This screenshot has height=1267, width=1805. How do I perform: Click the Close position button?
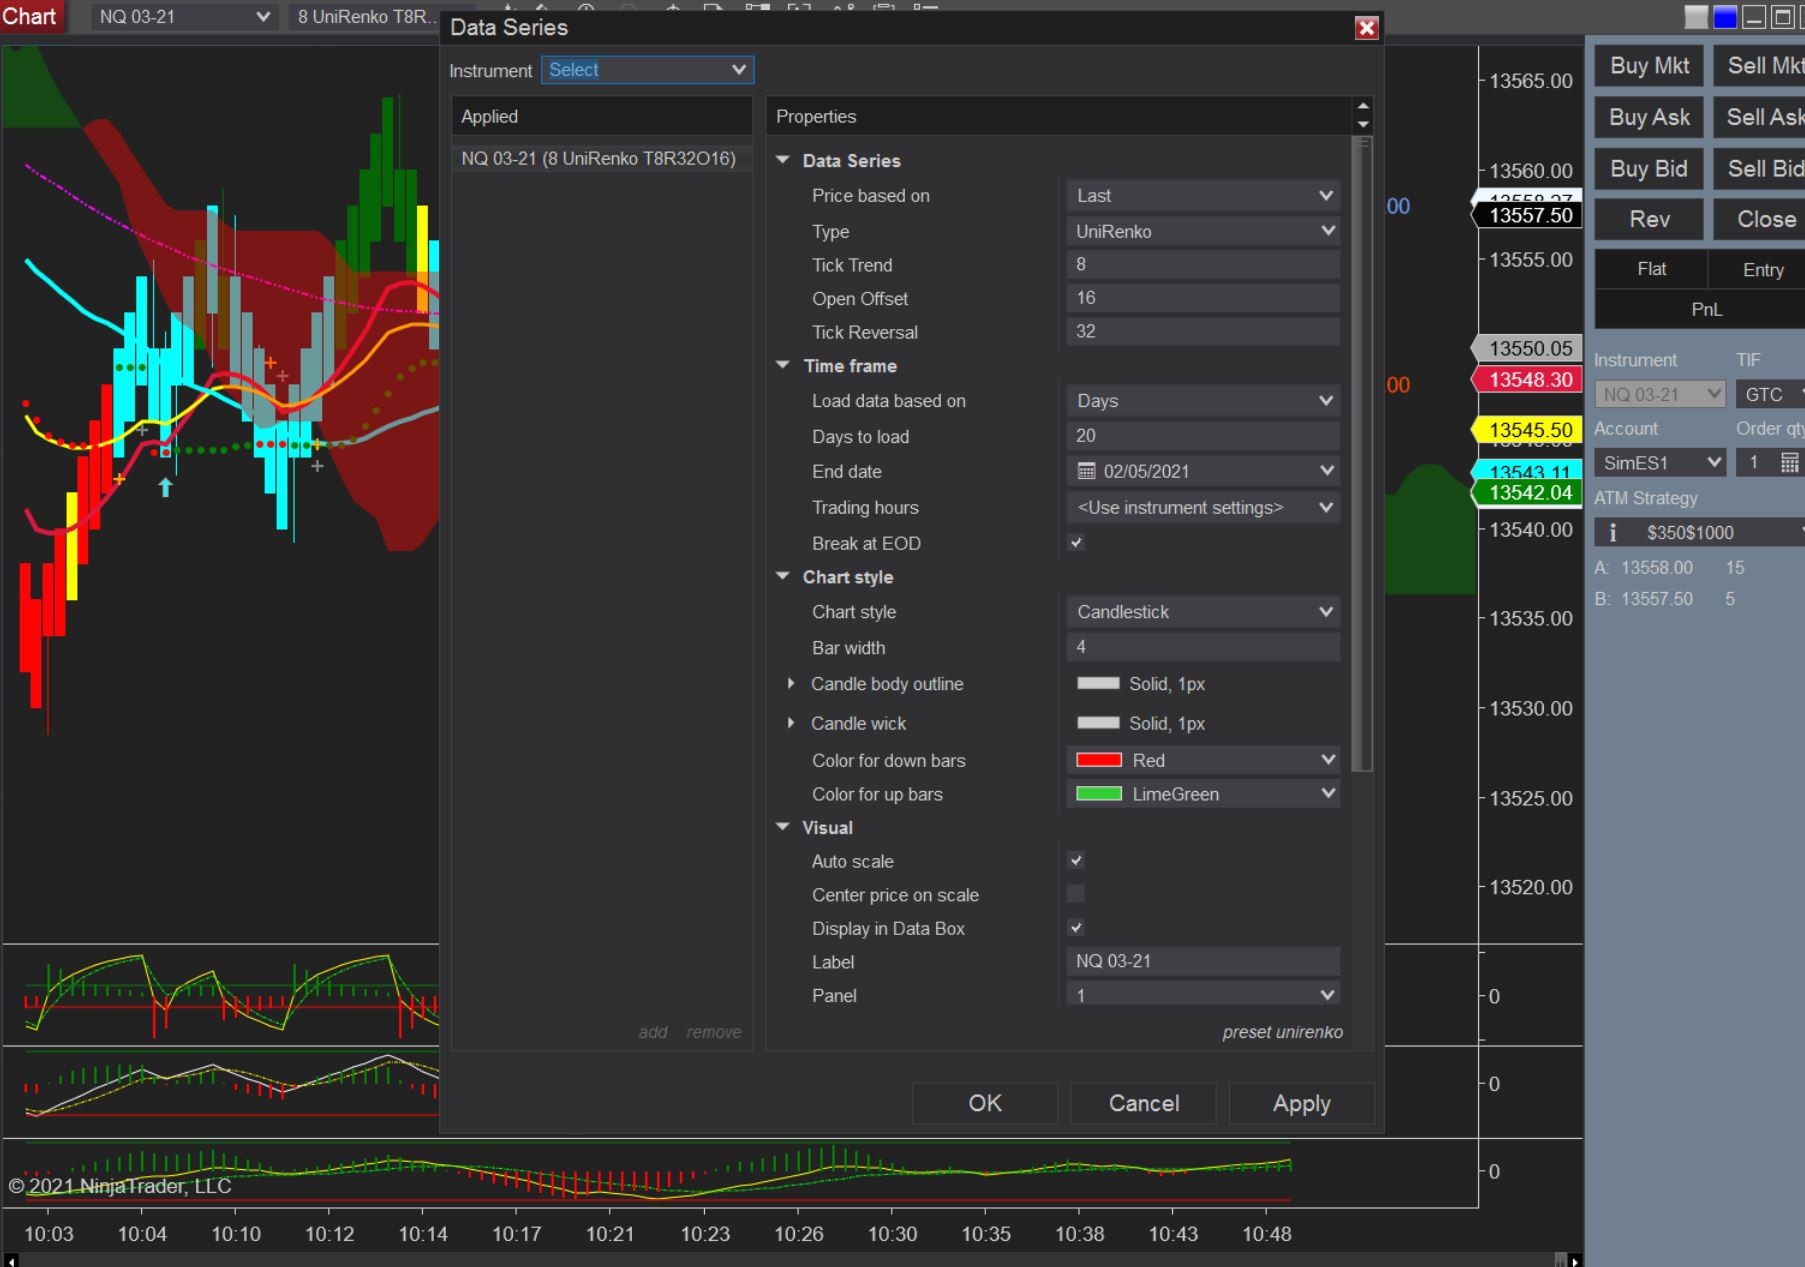[x=1760, y=220]
